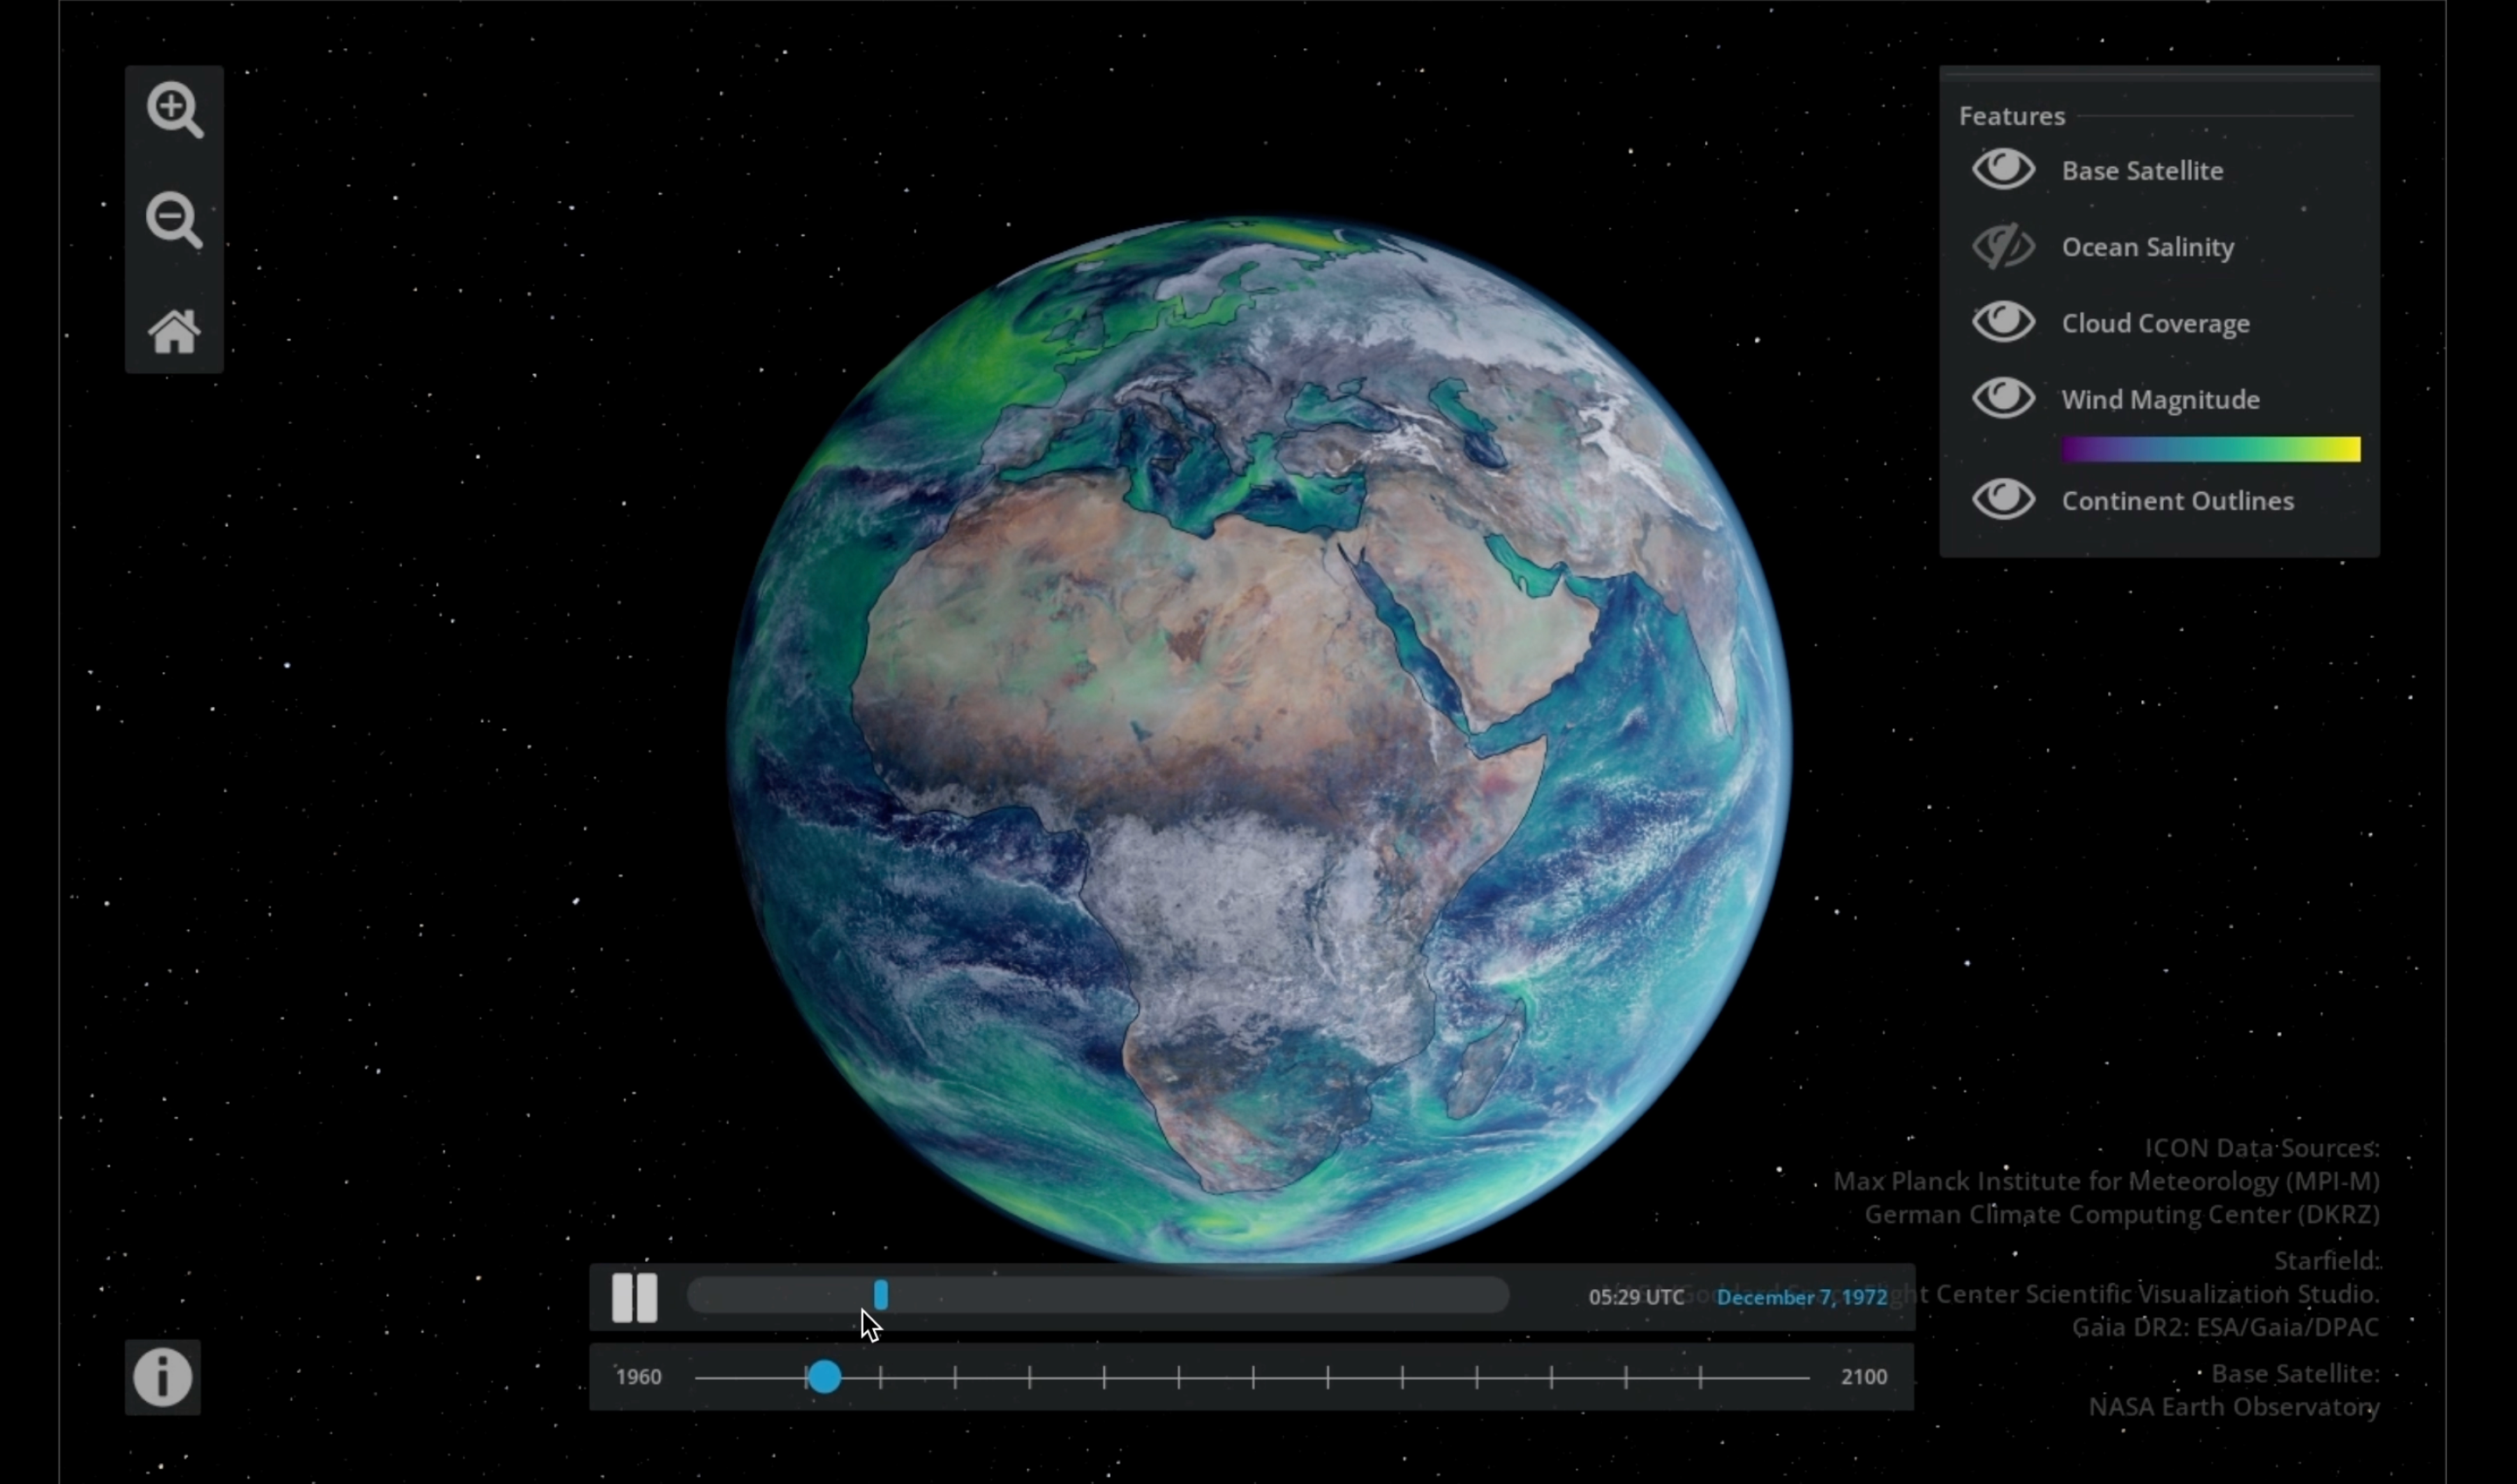Viewport: 2517px width, 1484px height.
Task: Click the 1960 start year label
Action: [639, 1377]
